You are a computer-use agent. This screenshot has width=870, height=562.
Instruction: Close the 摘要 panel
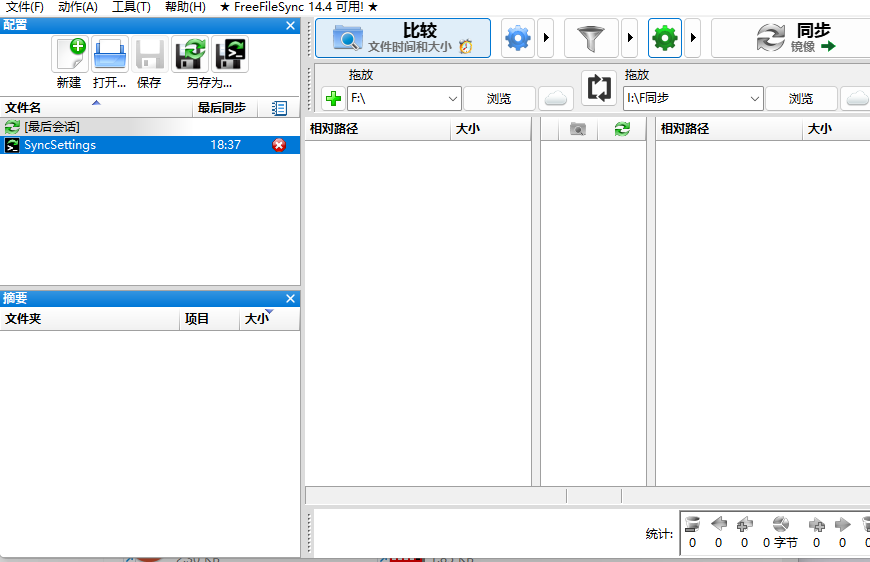290,298
